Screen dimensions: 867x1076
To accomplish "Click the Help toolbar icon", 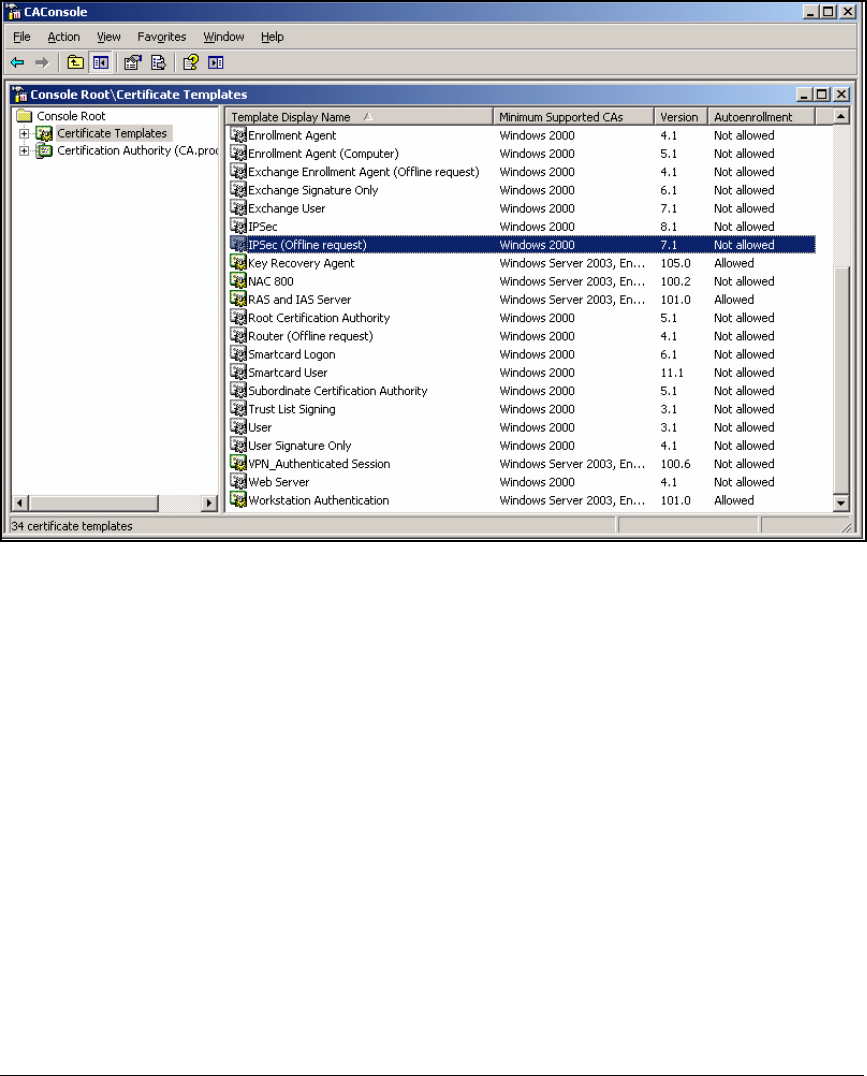I will pyautogui.click(x=190, y=62).
